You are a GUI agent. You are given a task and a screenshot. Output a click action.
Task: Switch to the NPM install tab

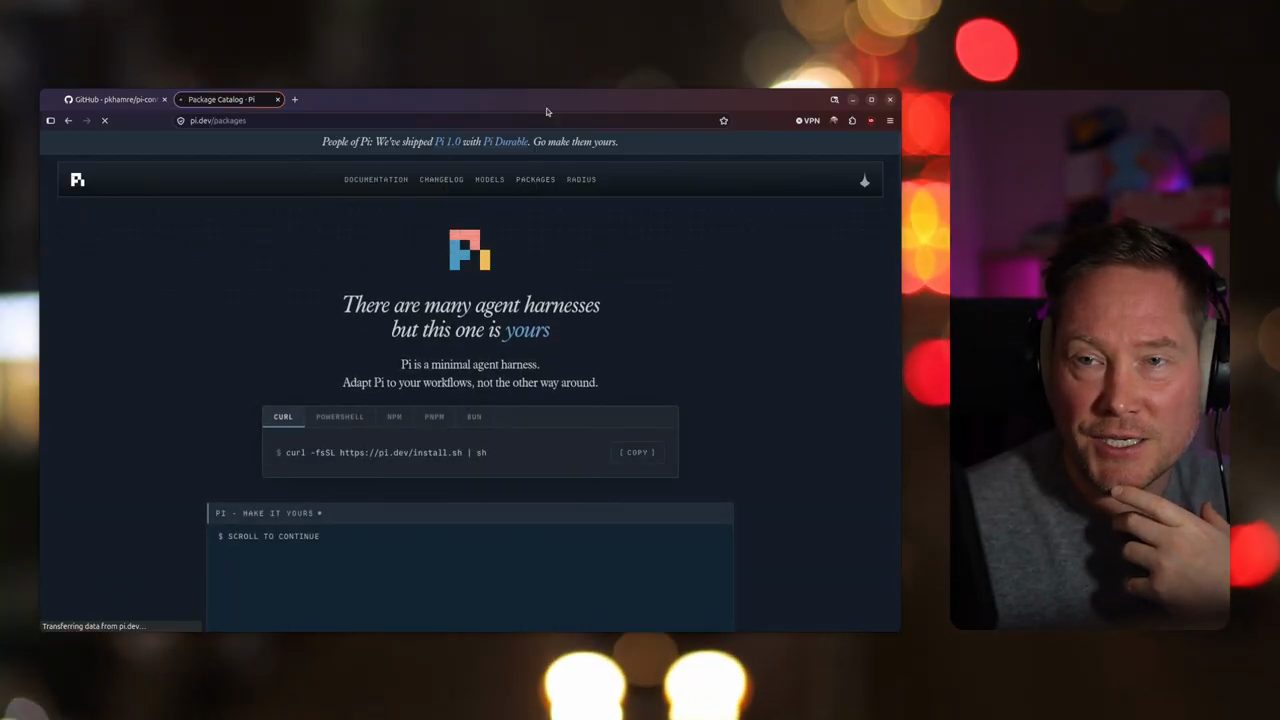click(x=394, y=417)
